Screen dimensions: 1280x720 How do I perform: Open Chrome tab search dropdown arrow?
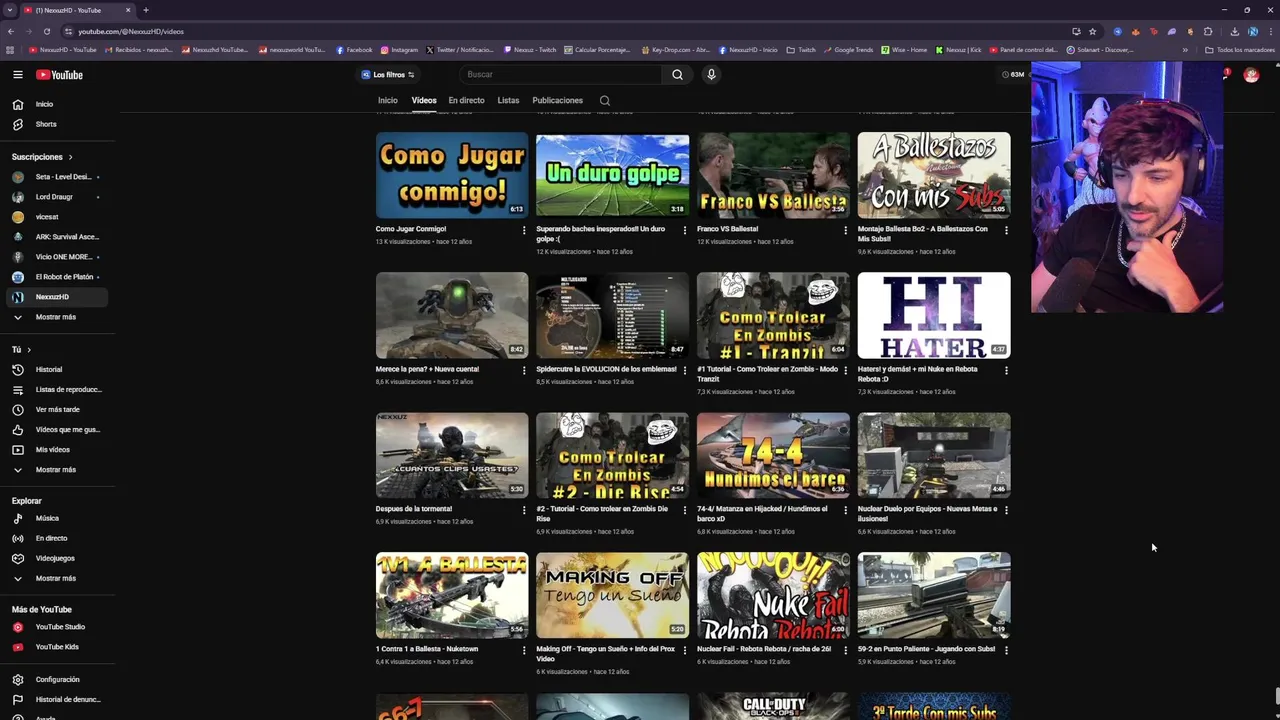click(x=10, y=10)
